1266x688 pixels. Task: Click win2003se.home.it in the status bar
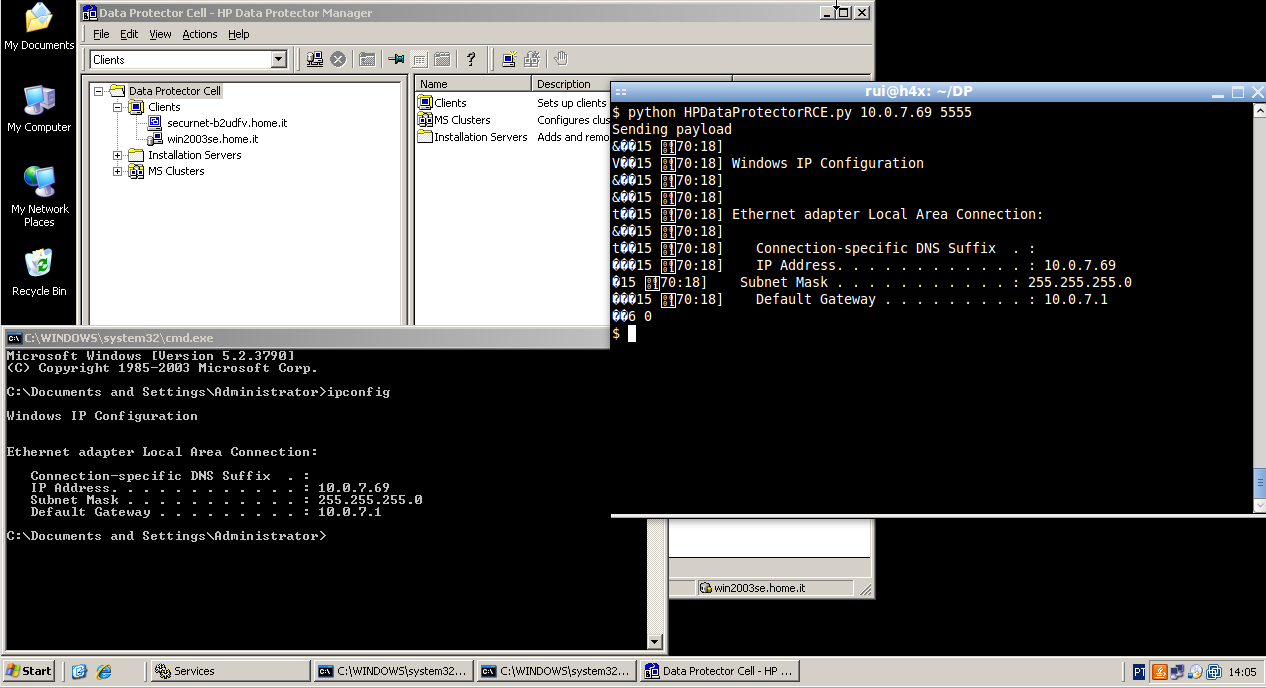(x=759, y=588)
